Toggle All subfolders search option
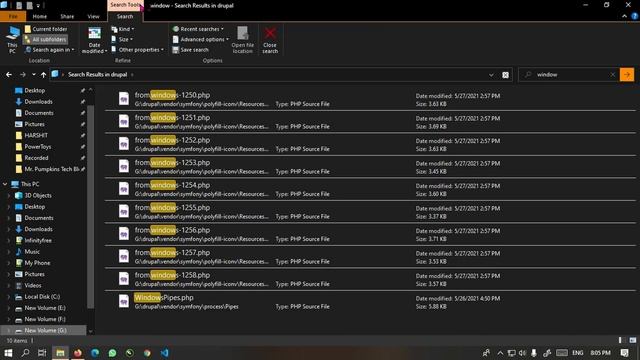Viewport: 640px width, 360px height. tap(45, 39)
